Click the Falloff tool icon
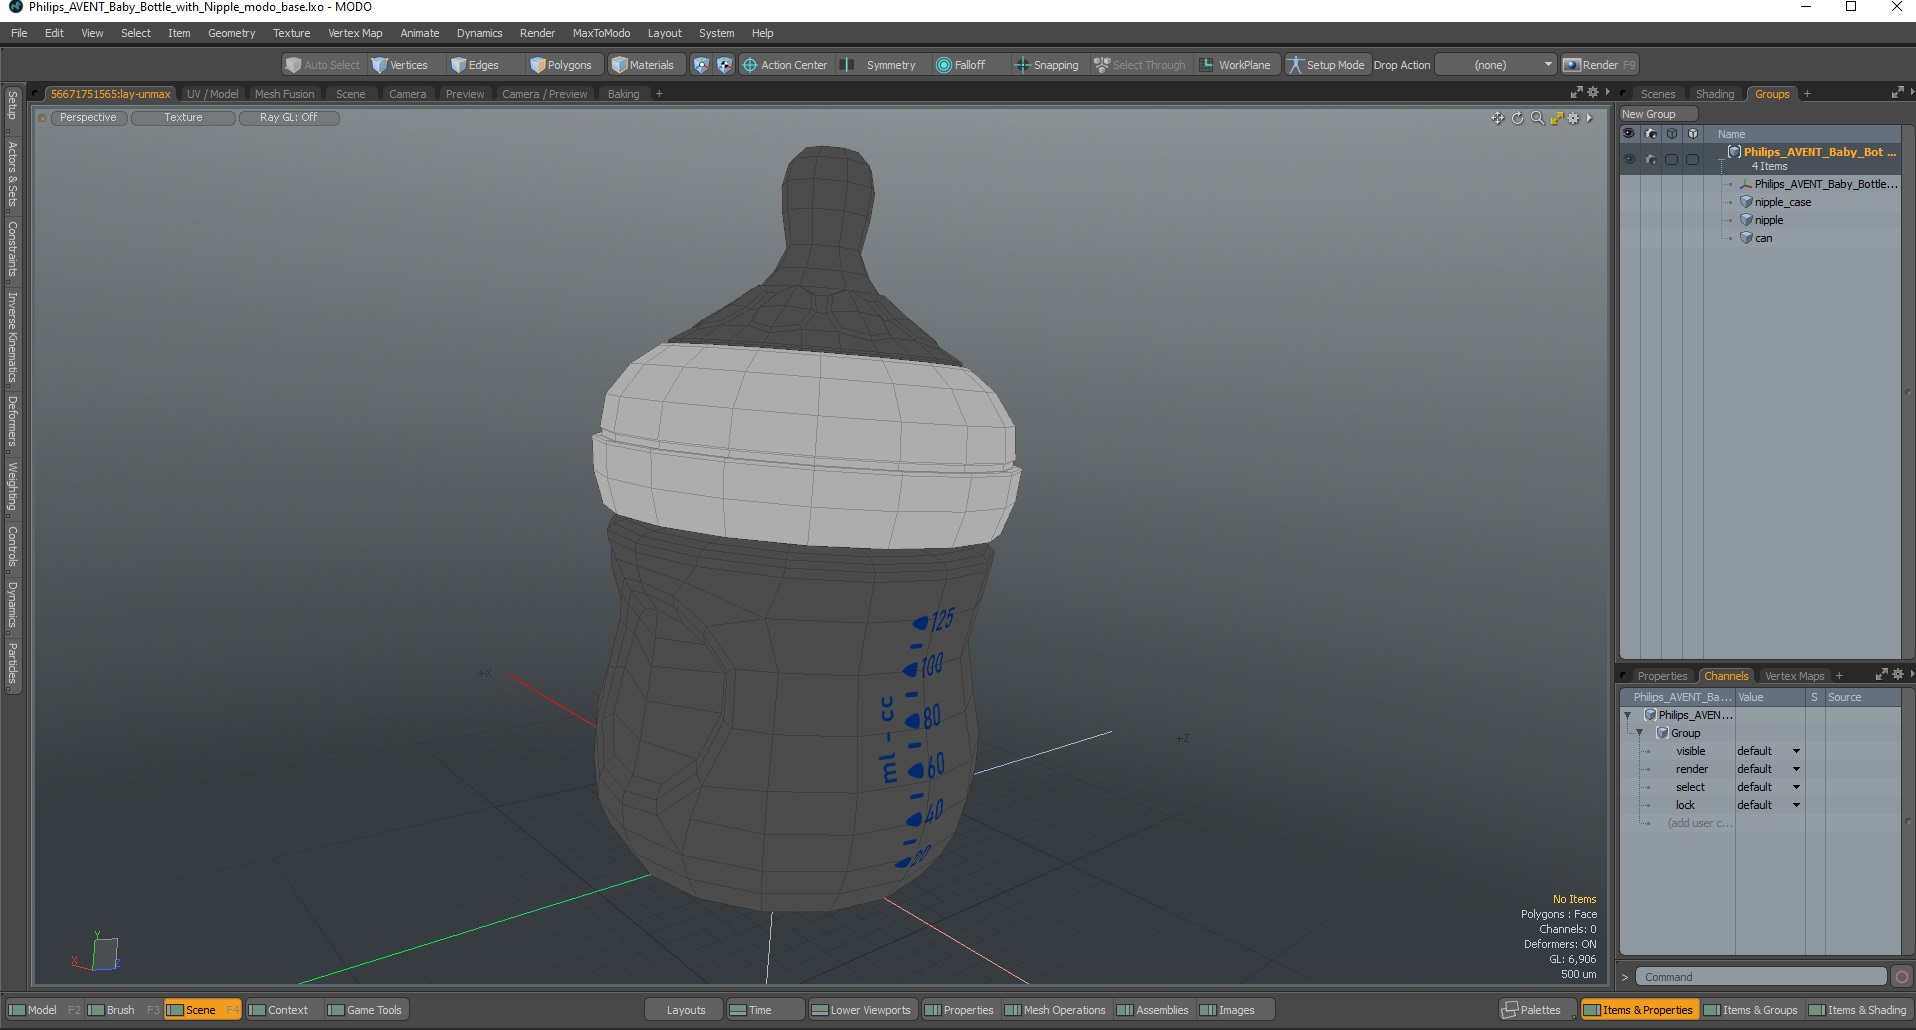1916x1030 pixels. pos(943,65)
